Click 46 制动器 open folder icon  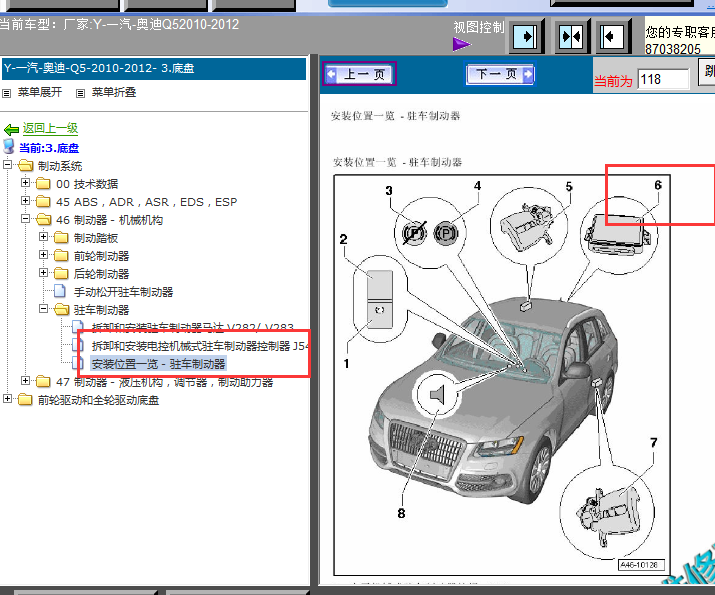(43, 220)
